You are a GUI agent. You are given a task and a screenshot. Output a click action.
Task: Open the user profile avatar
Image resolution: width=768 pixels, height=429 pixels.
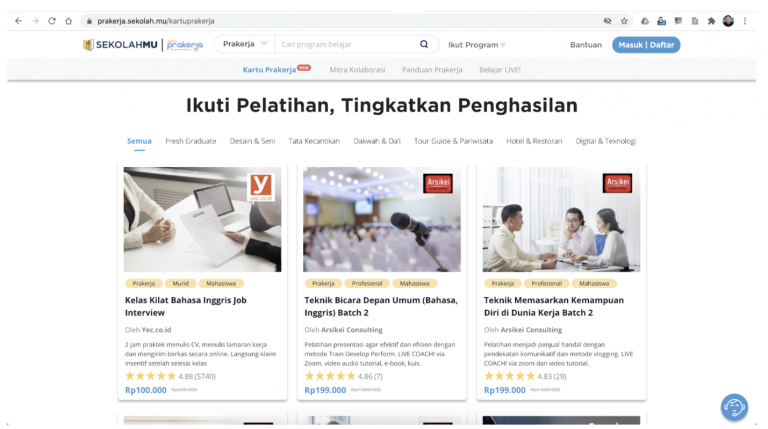[x=728, y=21]
